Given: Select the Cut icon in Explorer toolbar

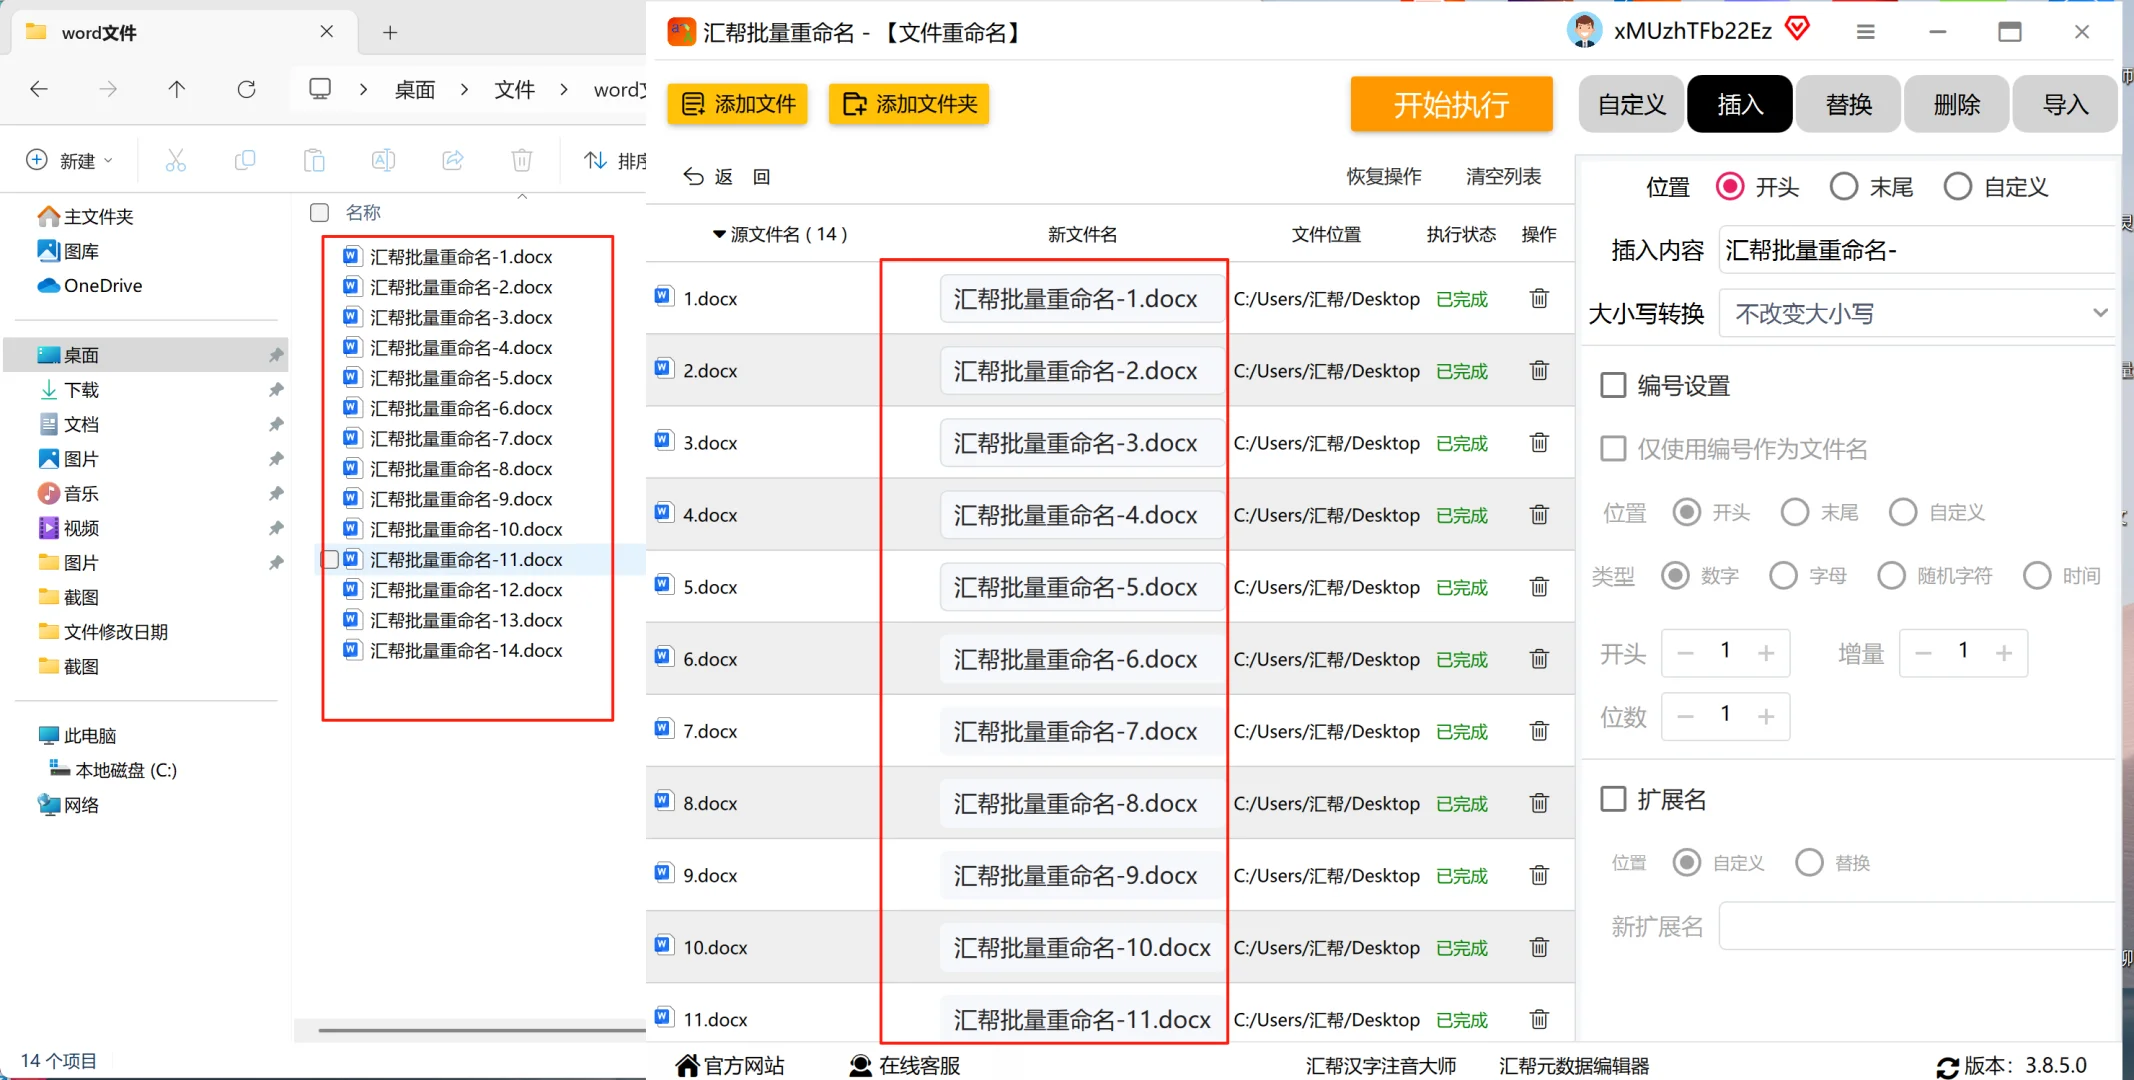Looking at the screenshot, I should [175, 159].
